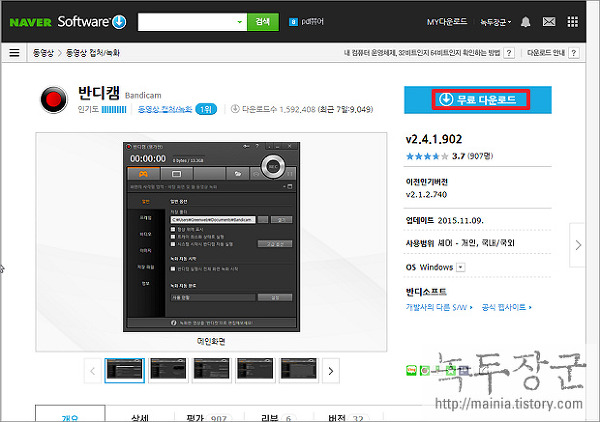Open the Naver services grid icon
This screenshot has height=422, width=600.
(573, 22)
